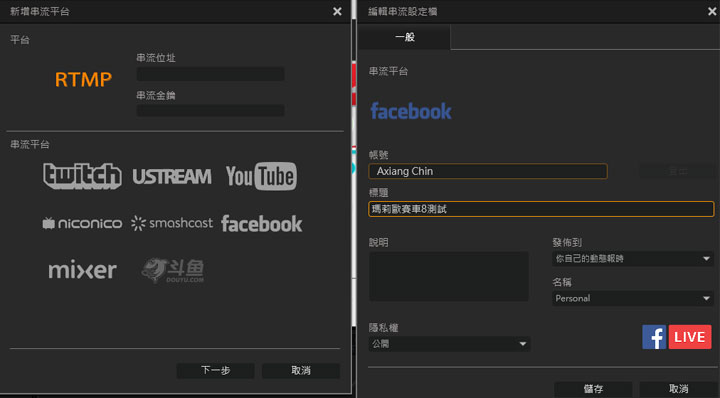Choose the niconico streaming platform
720x398 pixels.
click(82, 224)
